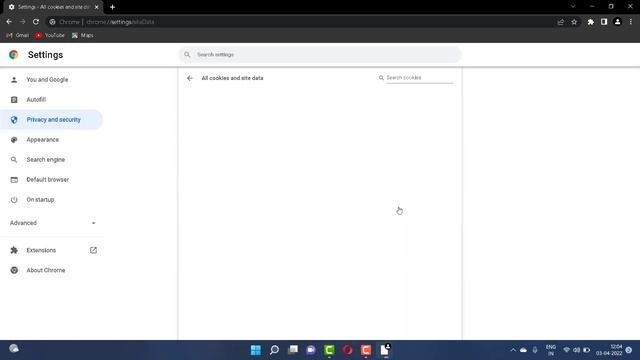Open clock and date calendar
Screen dimensions: 640x360
(609, 350)
